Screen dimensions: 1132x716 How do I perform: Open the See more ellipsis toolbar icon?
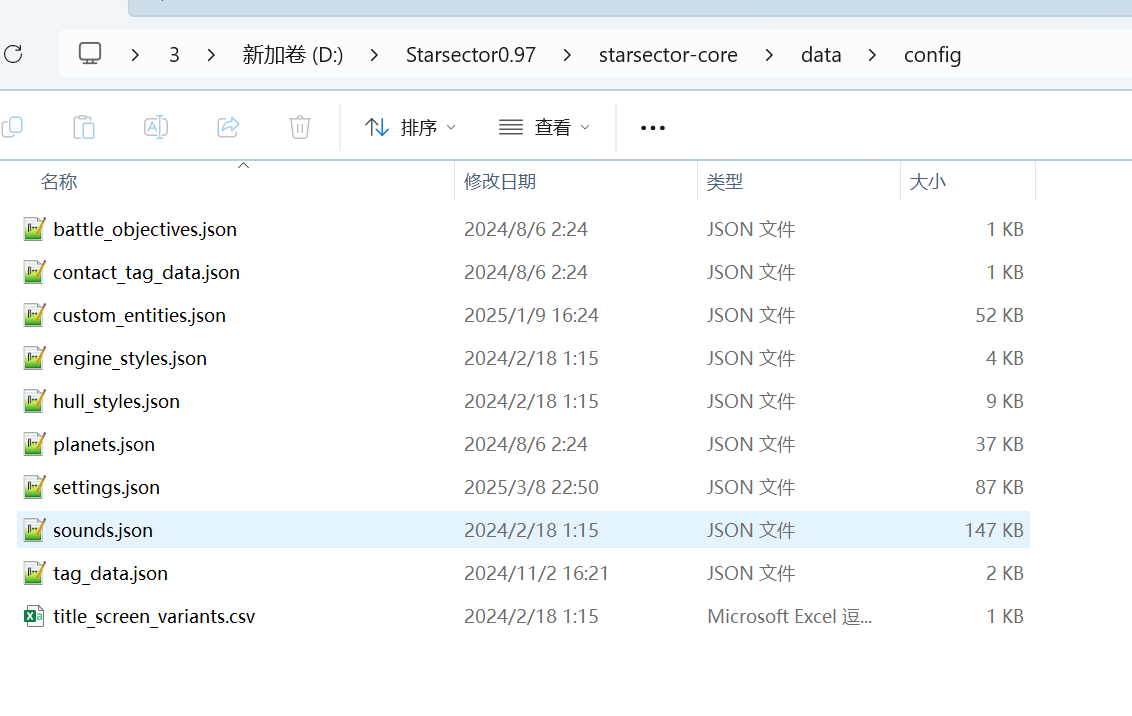[x=652, y=127]
